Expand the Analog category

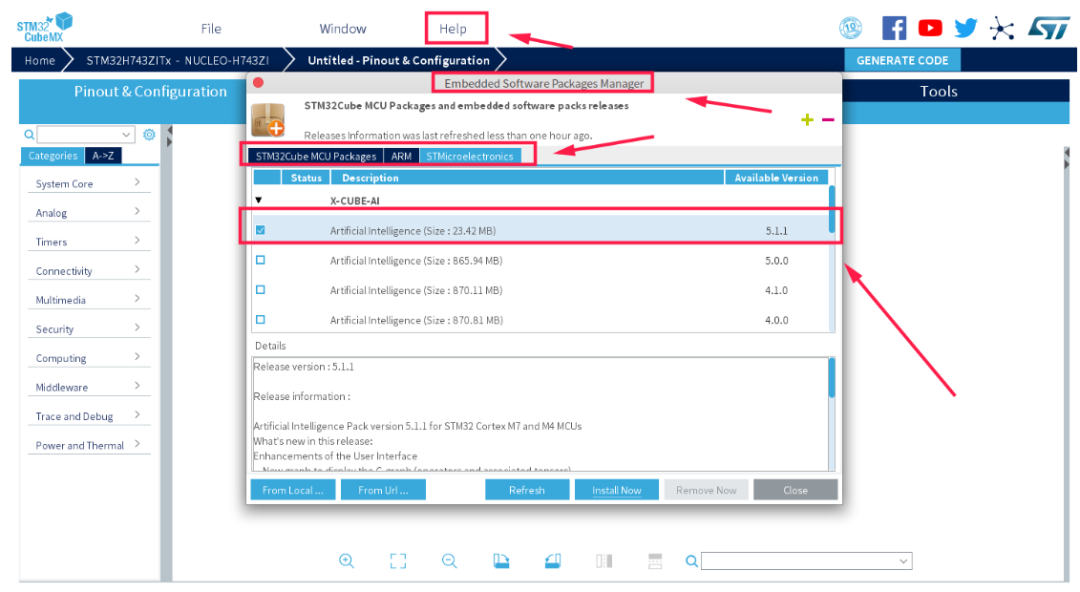click(x=88, y=212)
